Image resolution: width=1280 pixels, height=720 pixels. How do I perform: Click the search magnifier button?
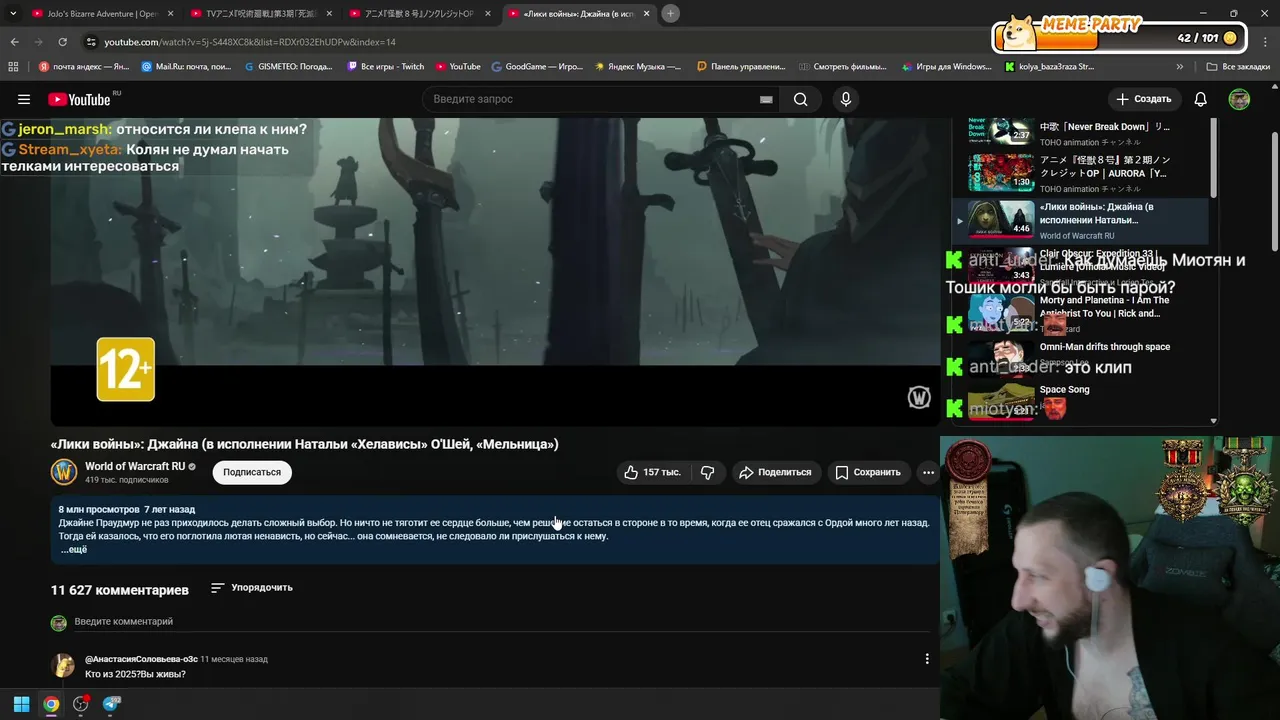tap(800, 99)
